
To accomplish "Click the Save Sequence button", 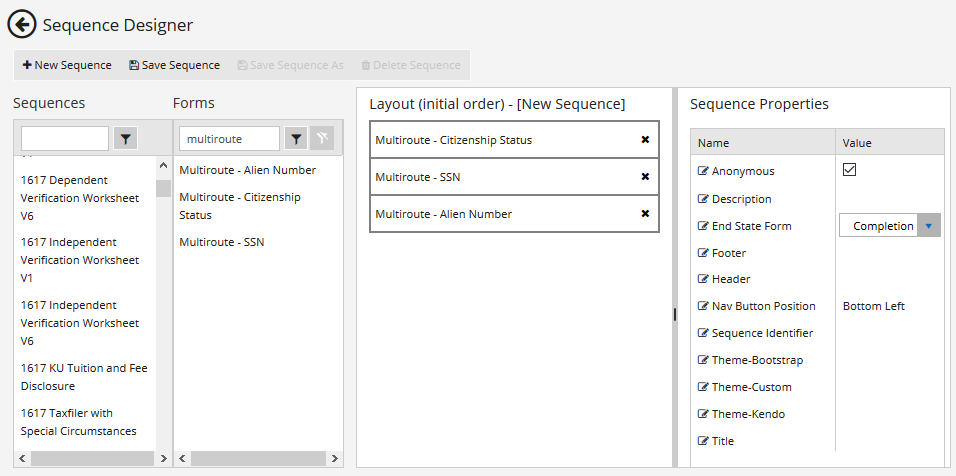I will pyautogui.click(x=174, y=65).
